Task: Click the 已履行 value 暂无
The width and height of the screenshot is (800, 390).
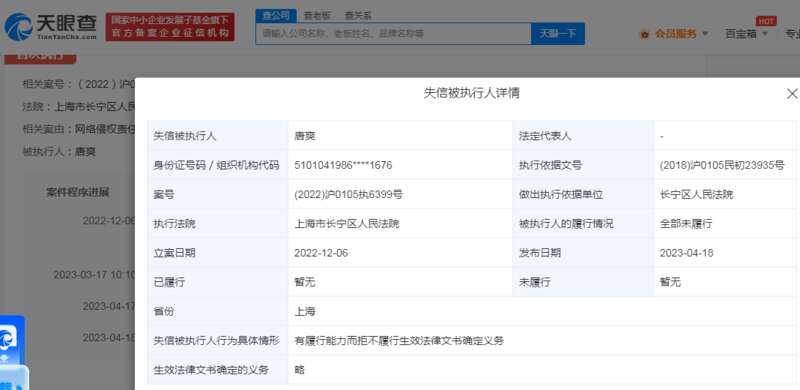Action: click(x=305, y=282)
